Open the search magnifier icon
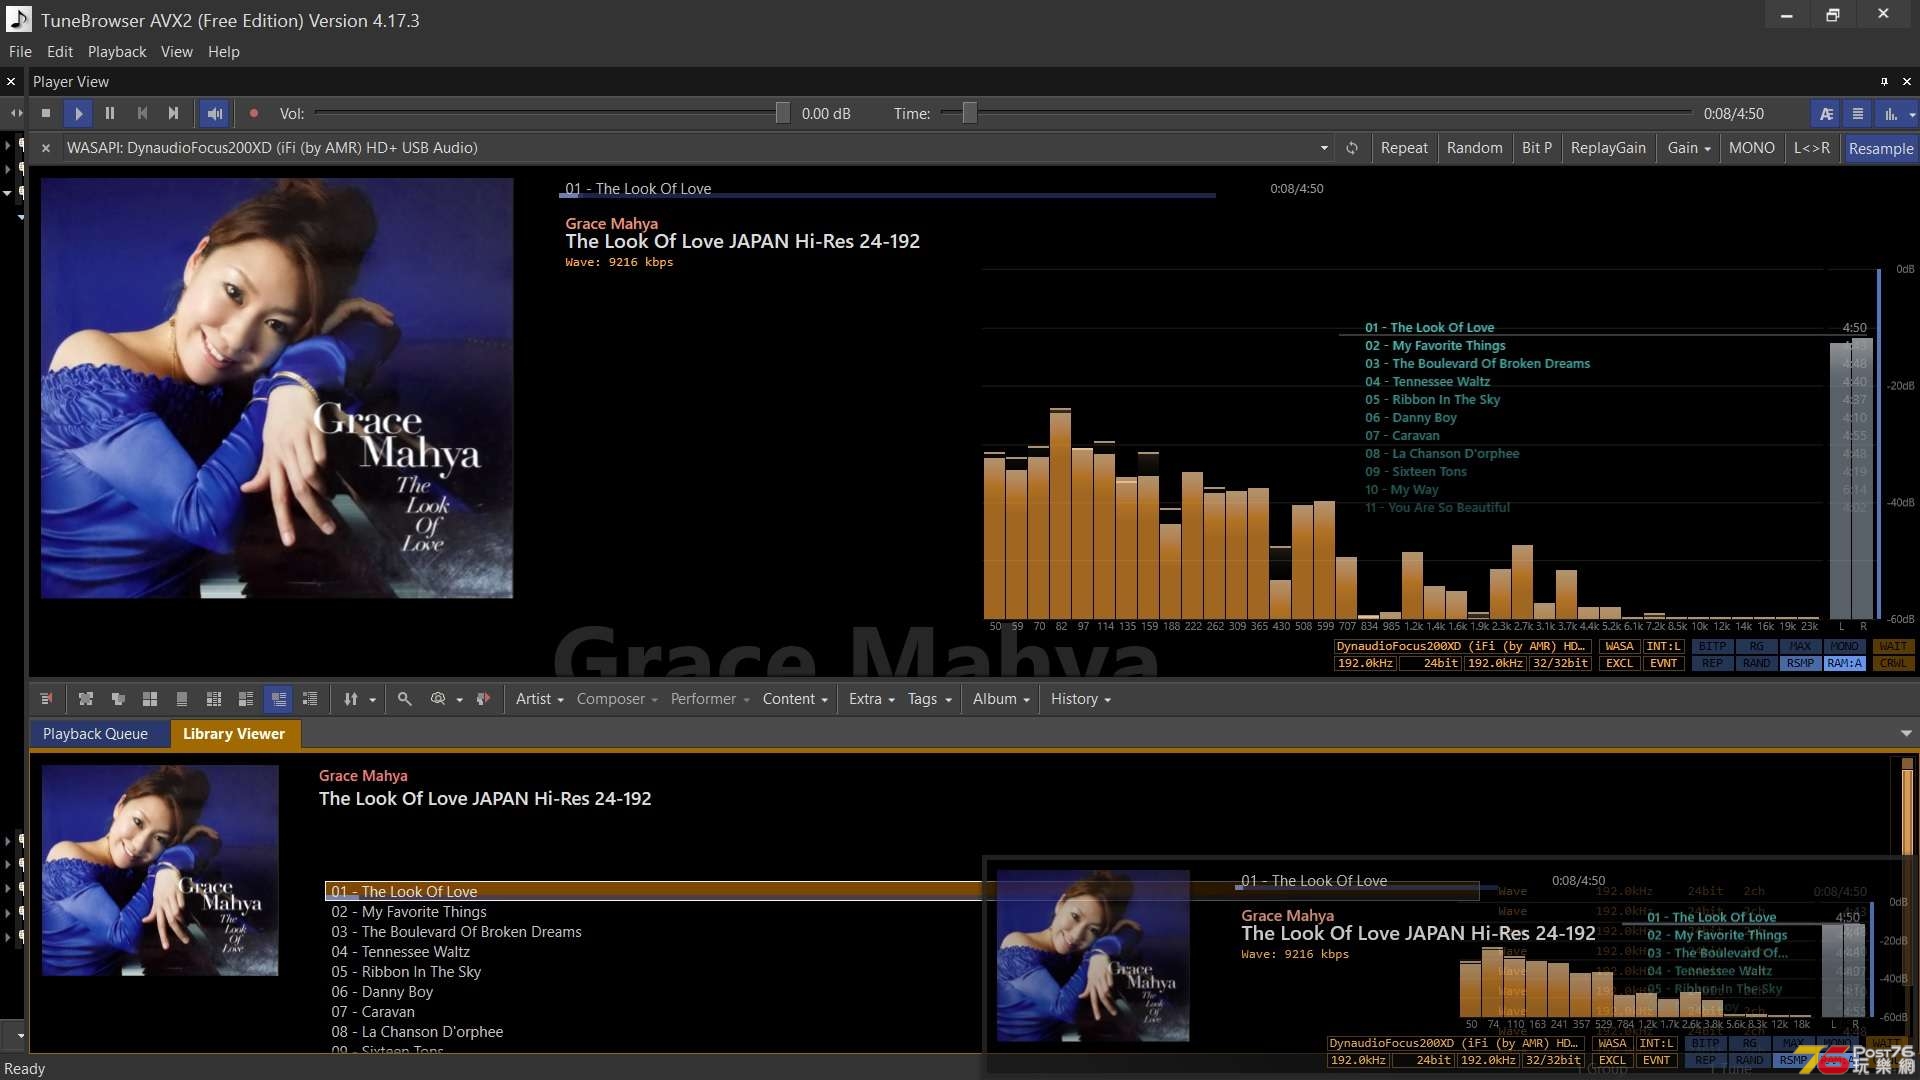 pos(405,699)
